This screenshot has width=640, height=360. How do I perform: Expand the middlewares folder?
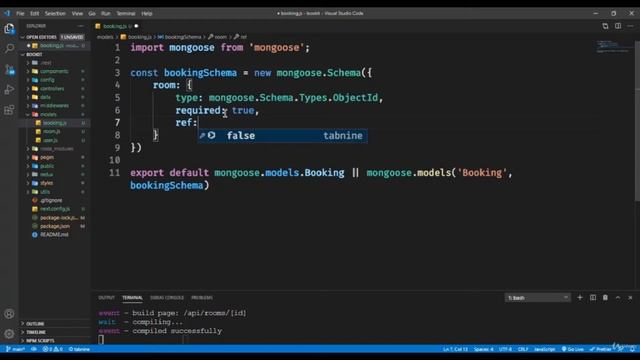pyautogui.click(x=54, y=105)
